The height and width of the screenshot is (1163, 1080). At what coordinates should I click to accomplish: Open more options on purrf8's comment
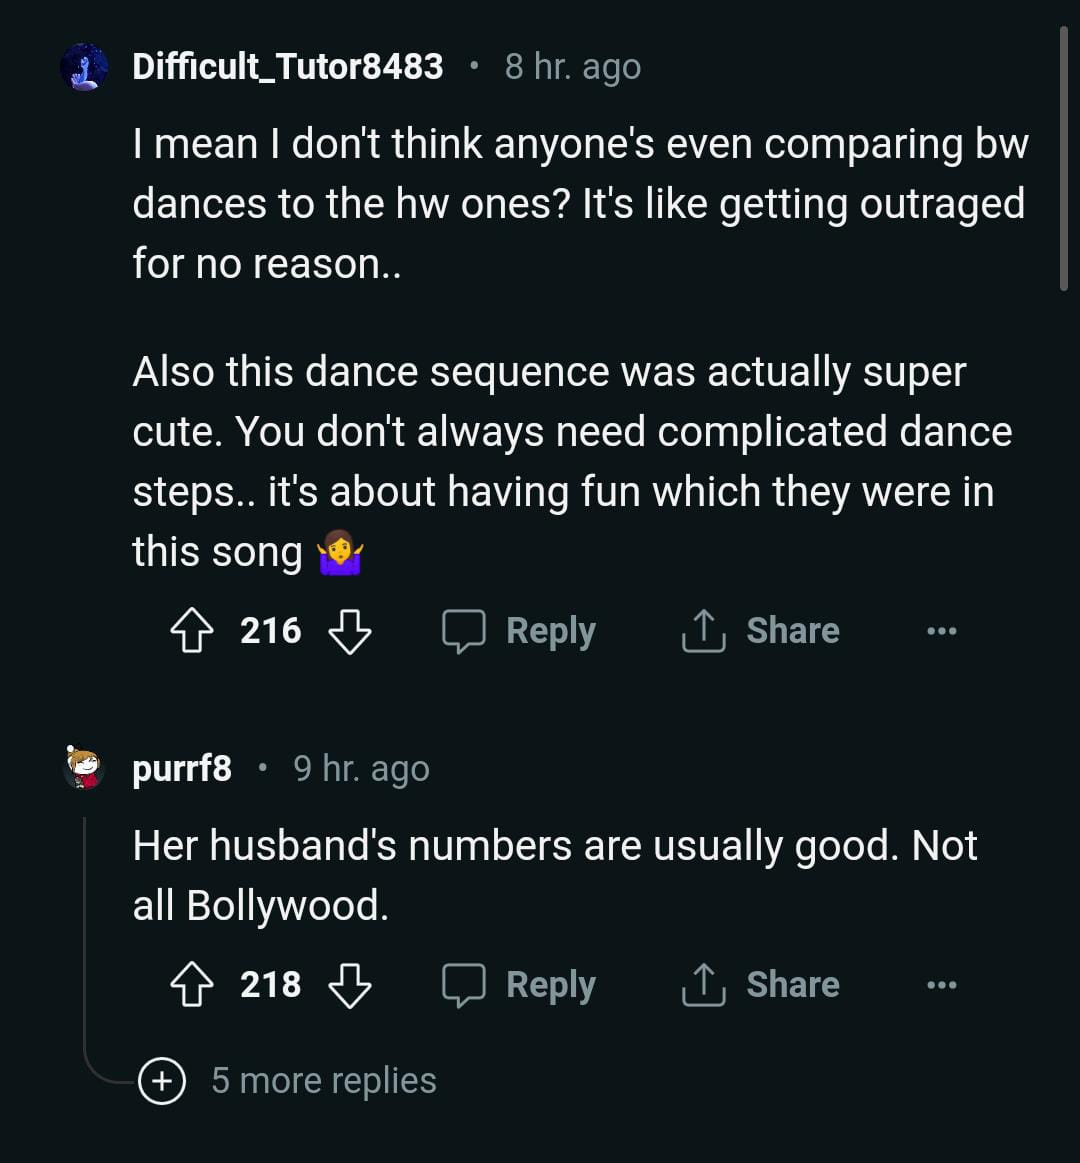tap(941, 985)
